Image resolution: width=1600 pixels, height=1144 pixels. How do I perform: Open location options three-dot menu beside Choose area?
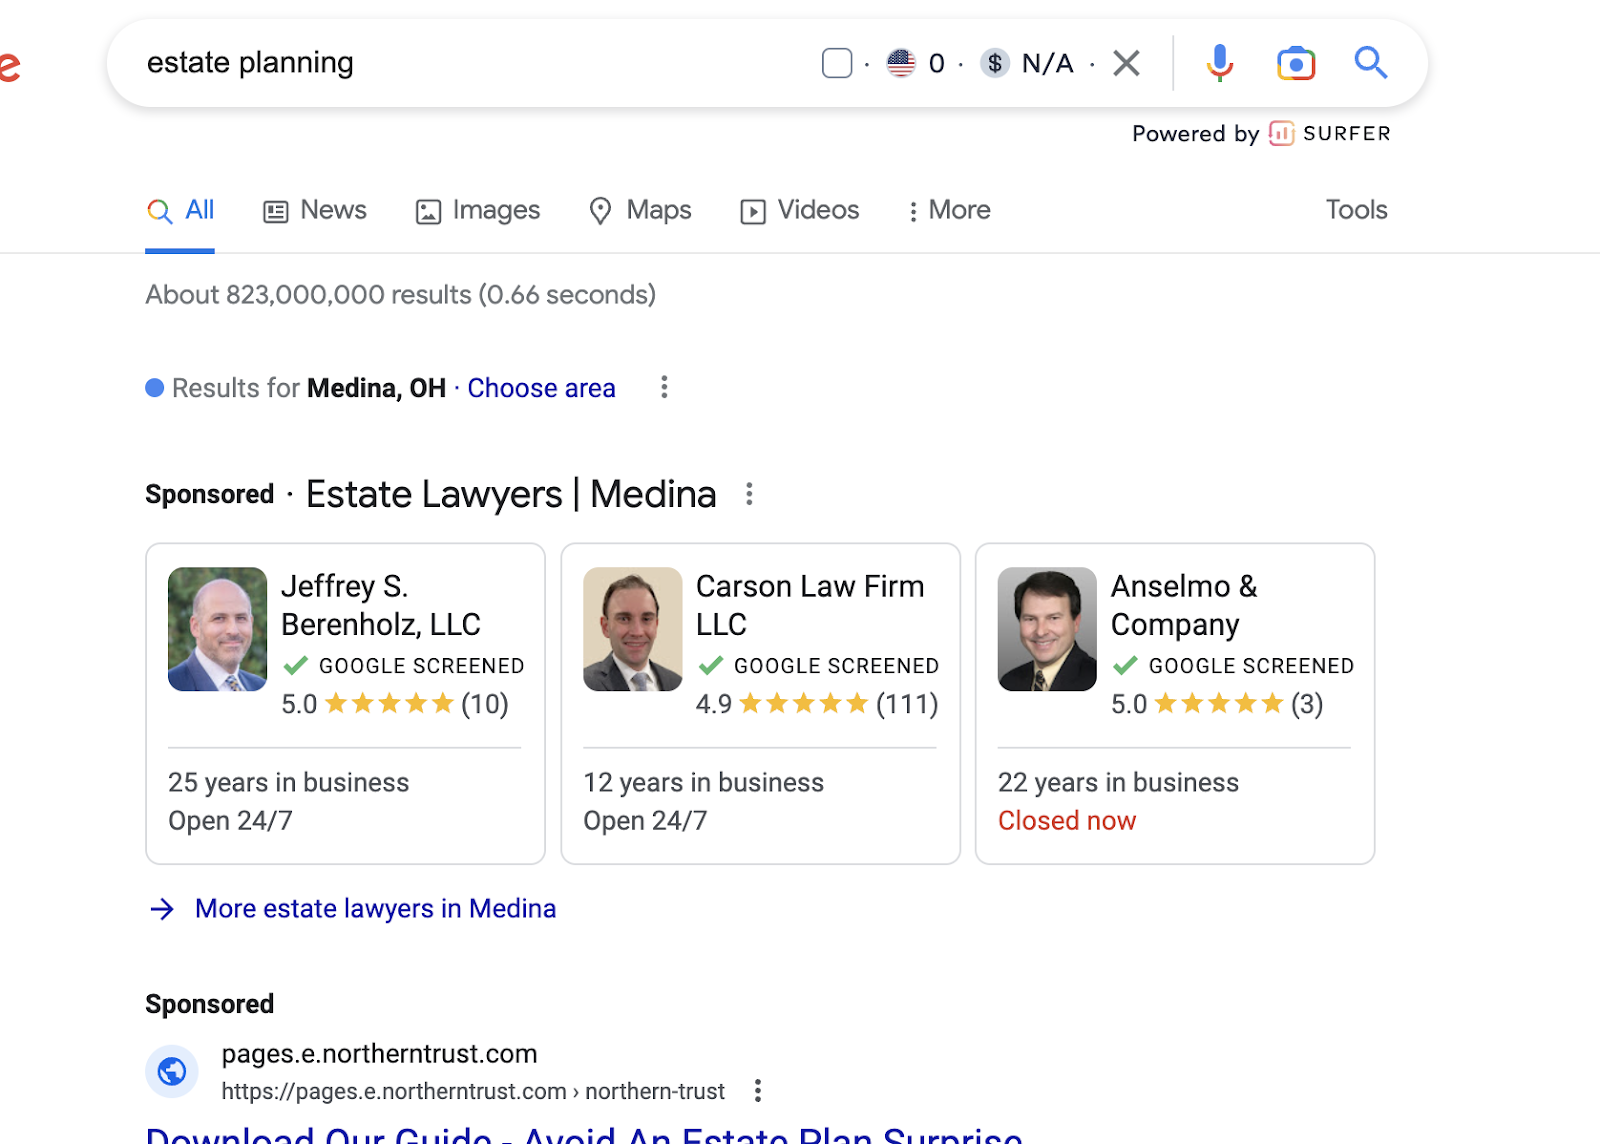click(x=664, y=387)
